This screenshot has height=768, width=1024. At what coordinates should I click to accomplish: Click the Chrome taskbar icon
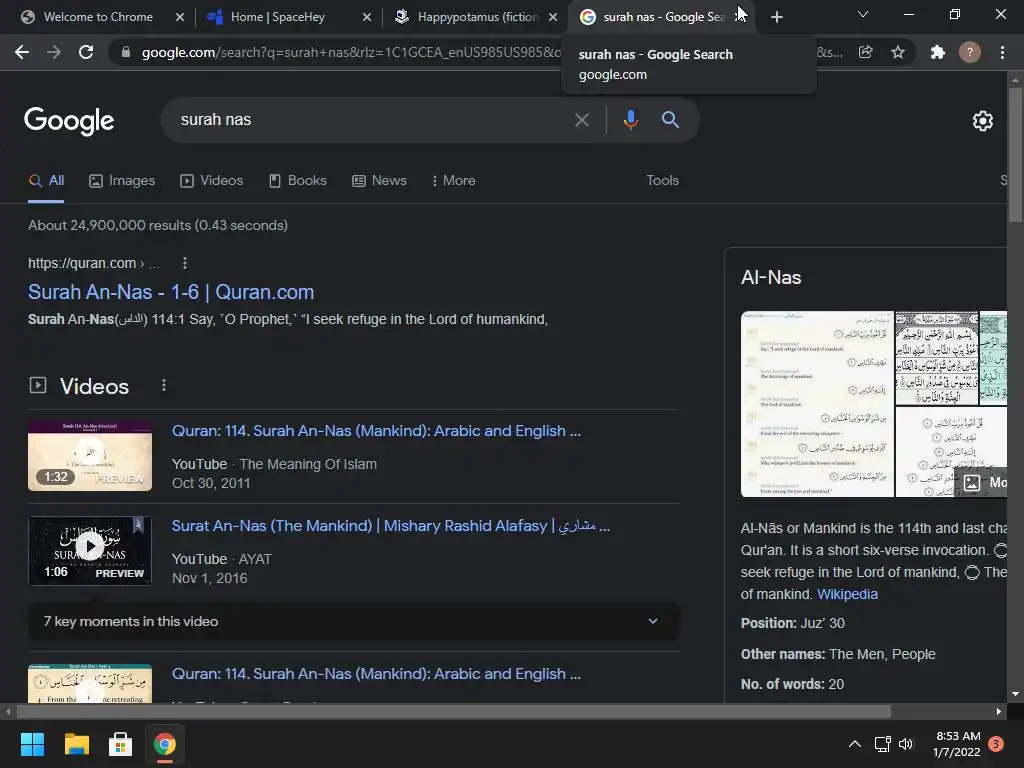pos(165,744)
